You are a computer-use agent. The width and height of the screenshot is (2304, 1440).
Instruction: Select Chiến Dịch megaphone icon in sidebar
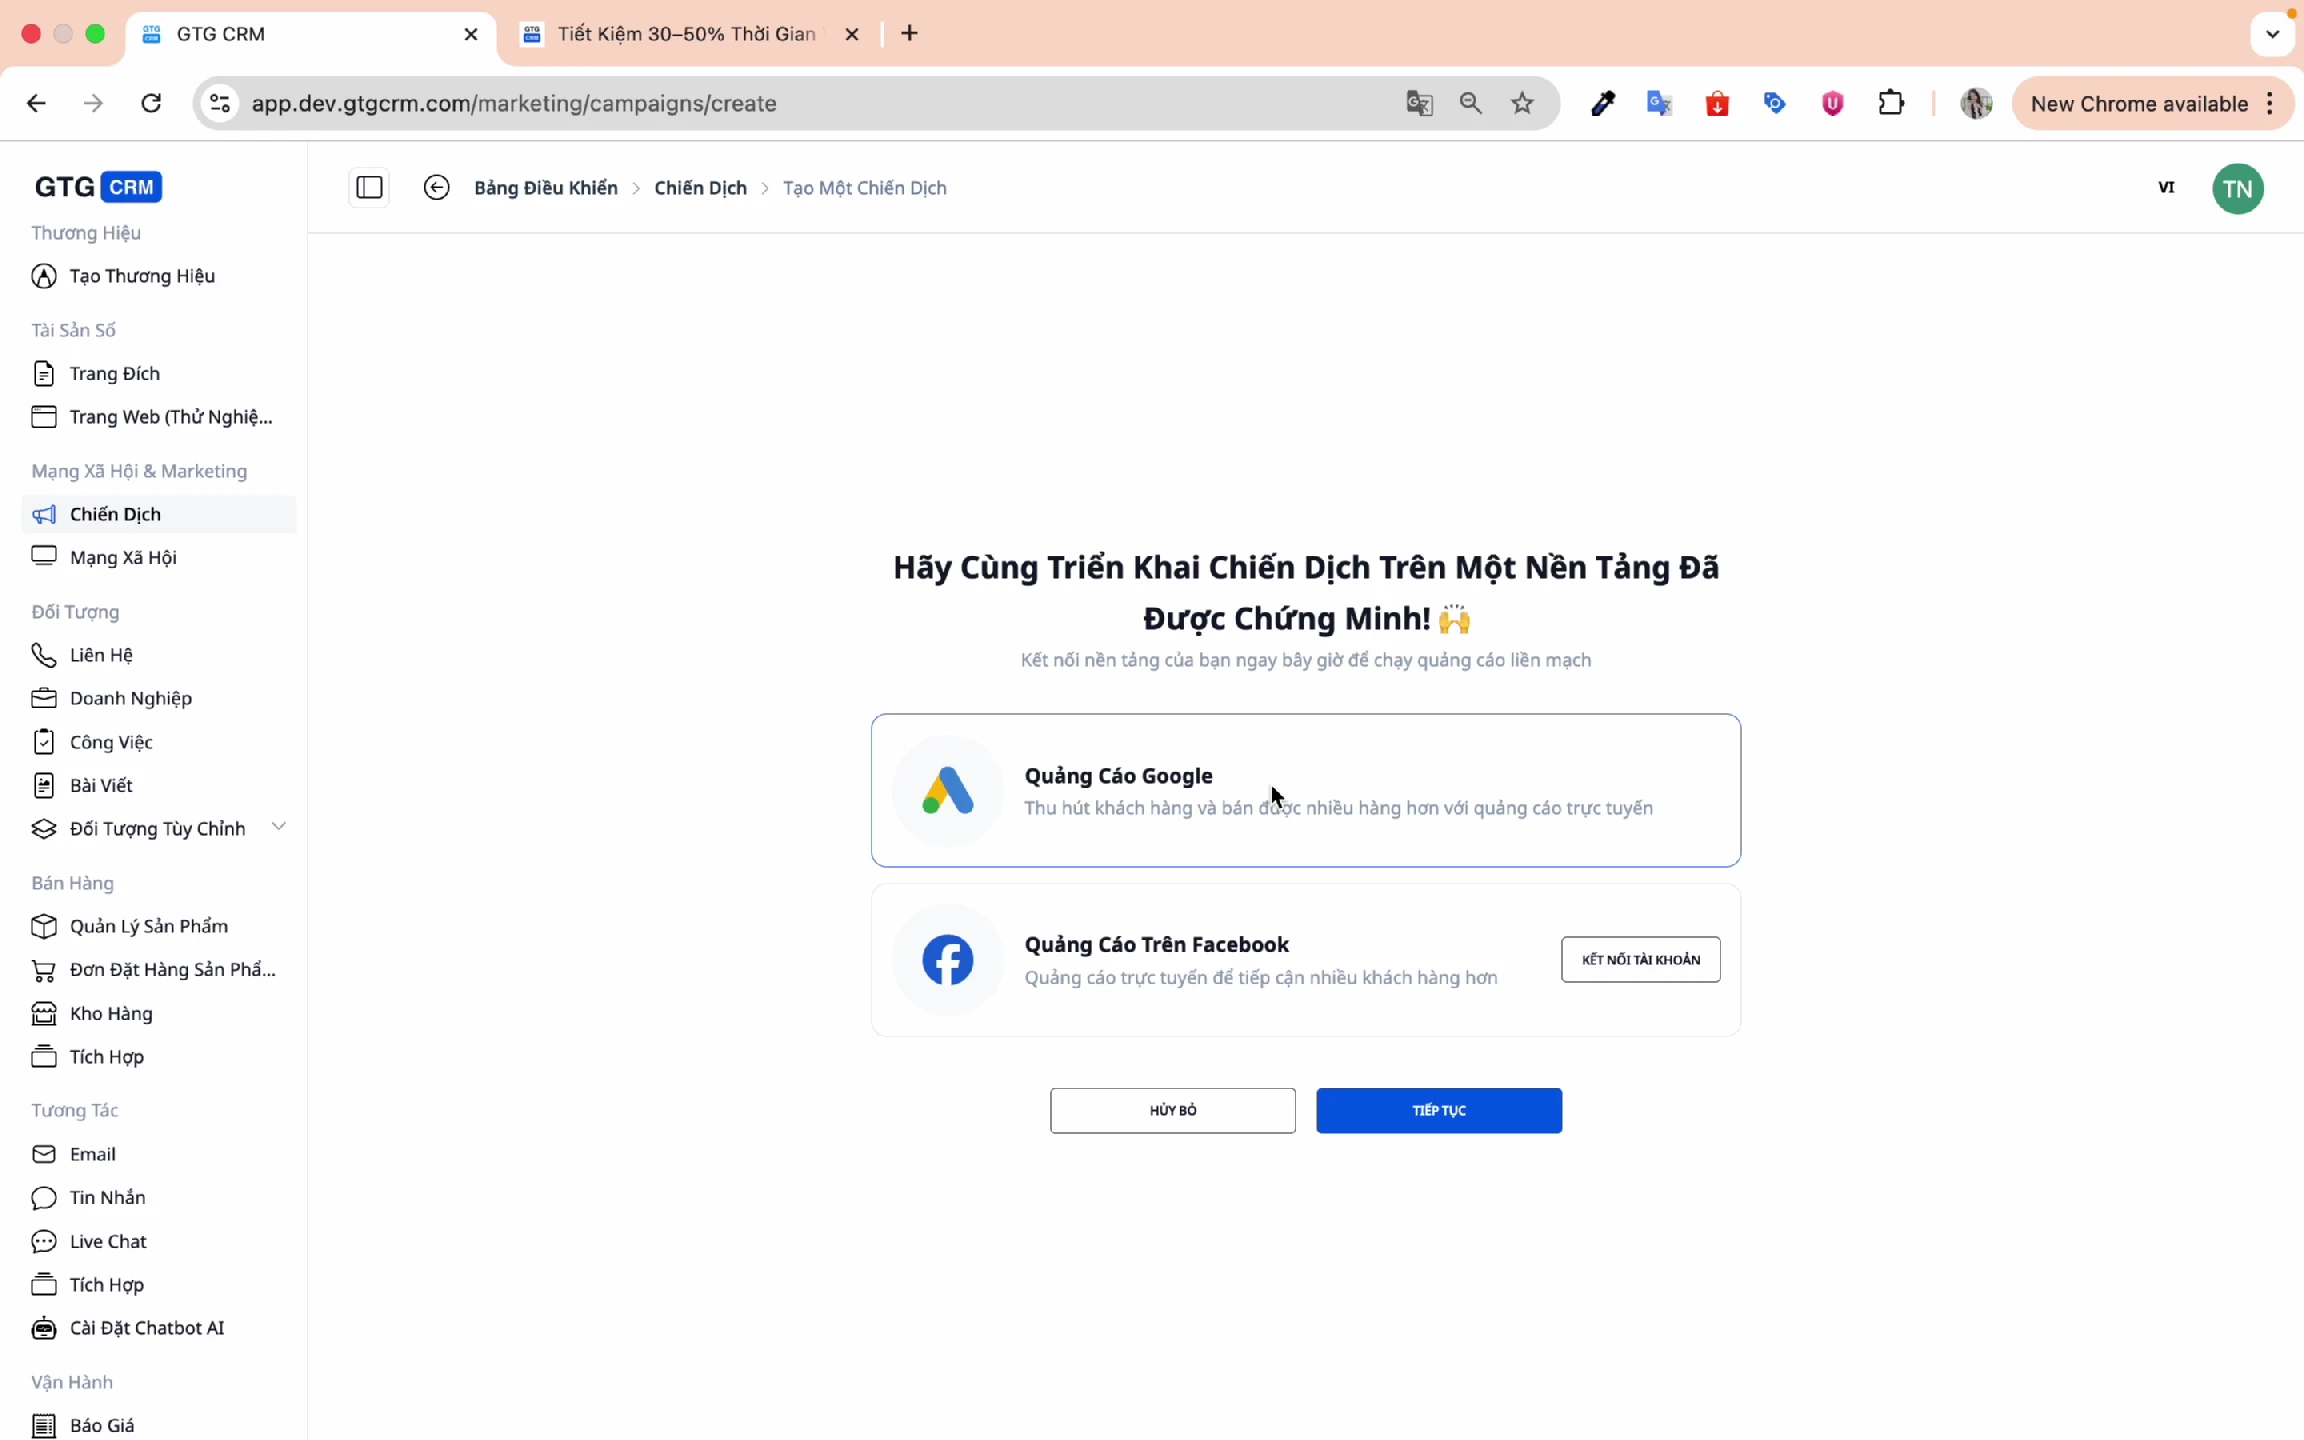44,514
